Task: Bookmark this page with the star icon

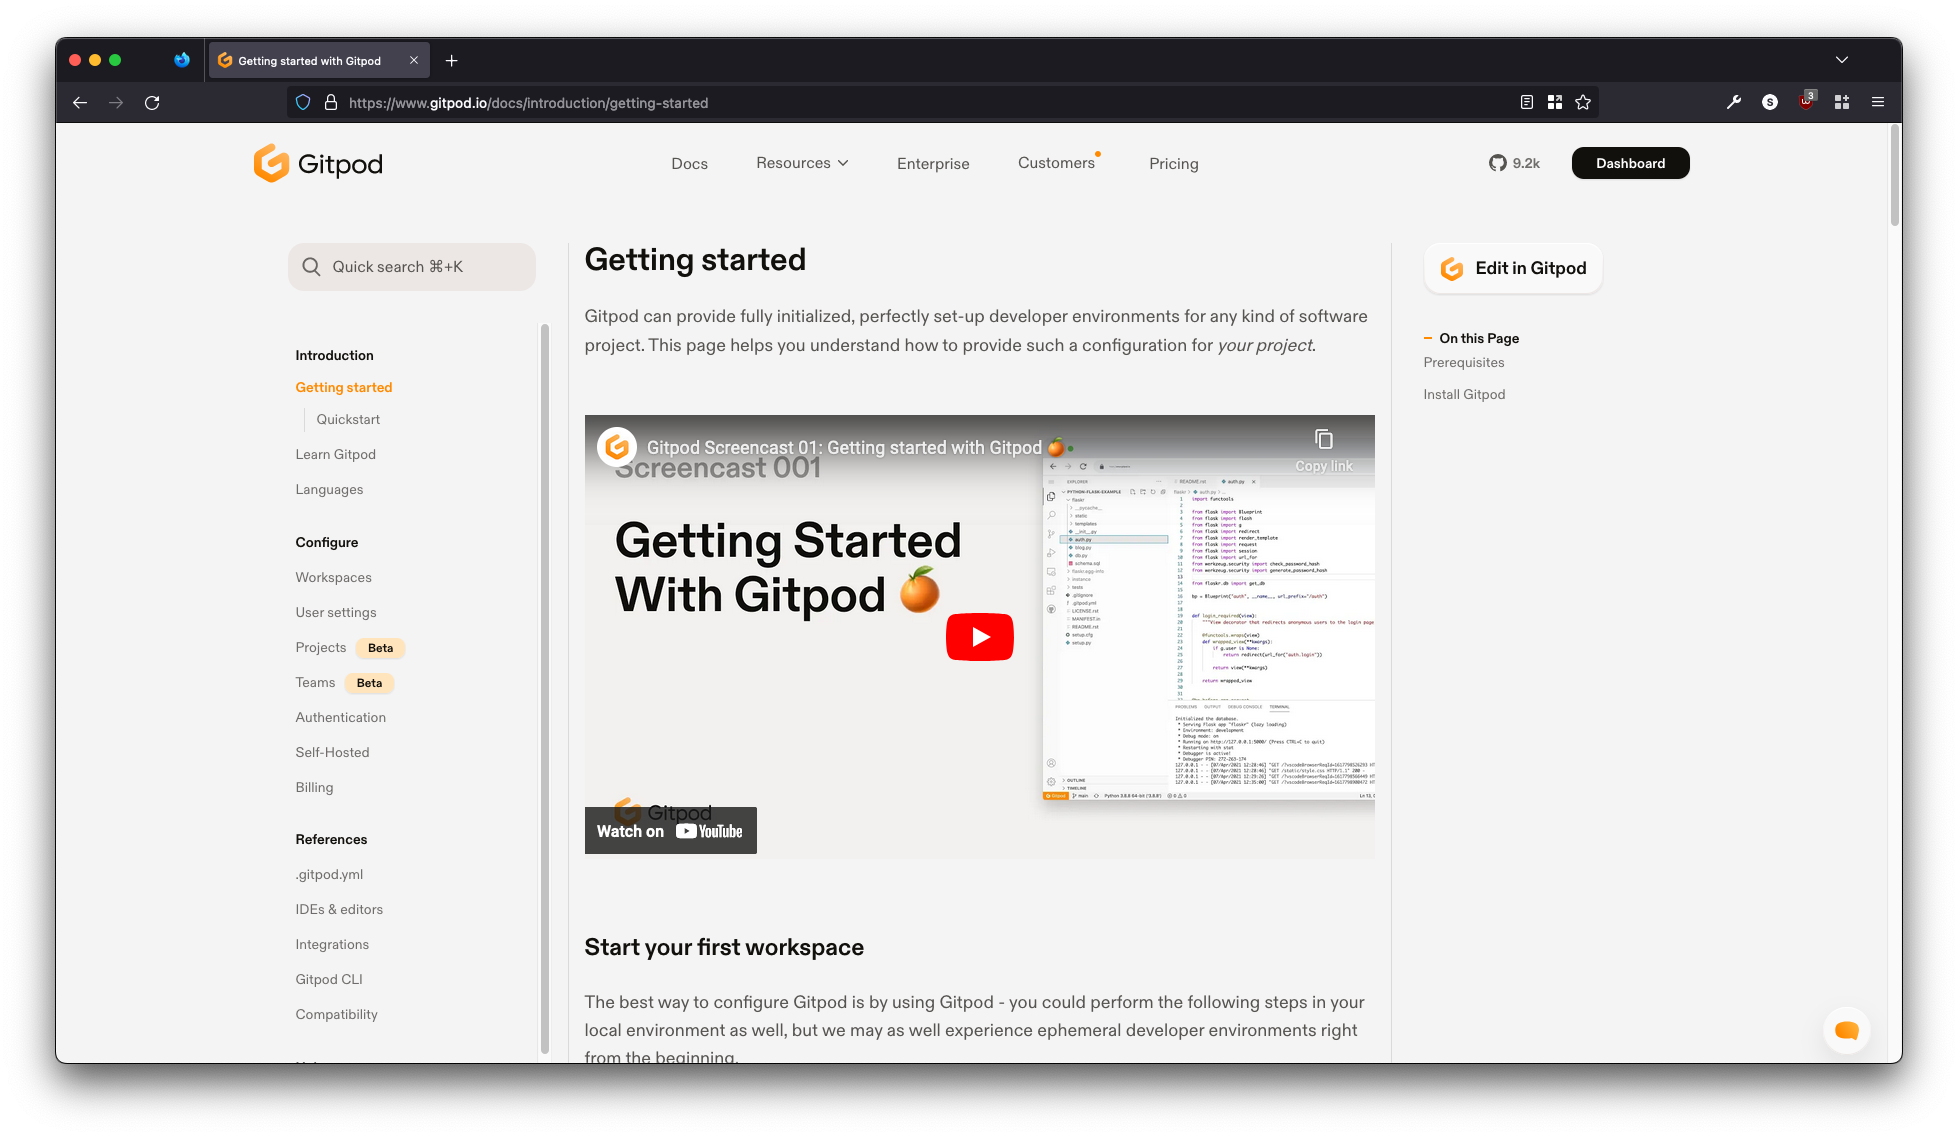Action: tap(1583, 102)
